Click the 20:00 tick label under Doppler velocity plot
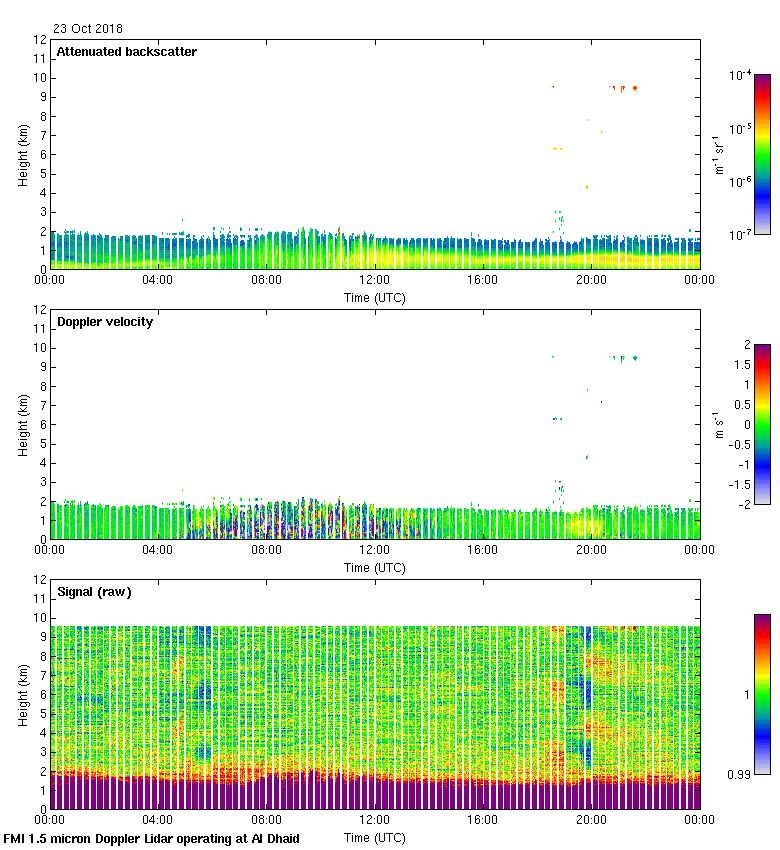The height and width of the screenshot is (850, 780). (591, 551)
